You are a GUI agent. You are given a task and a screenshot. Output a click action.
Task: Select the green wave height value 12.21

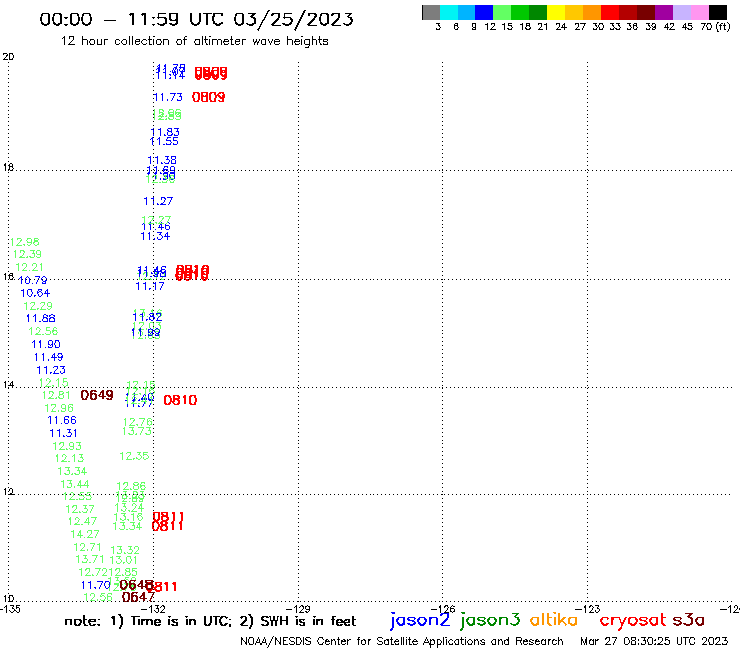[x=29, y=267]
